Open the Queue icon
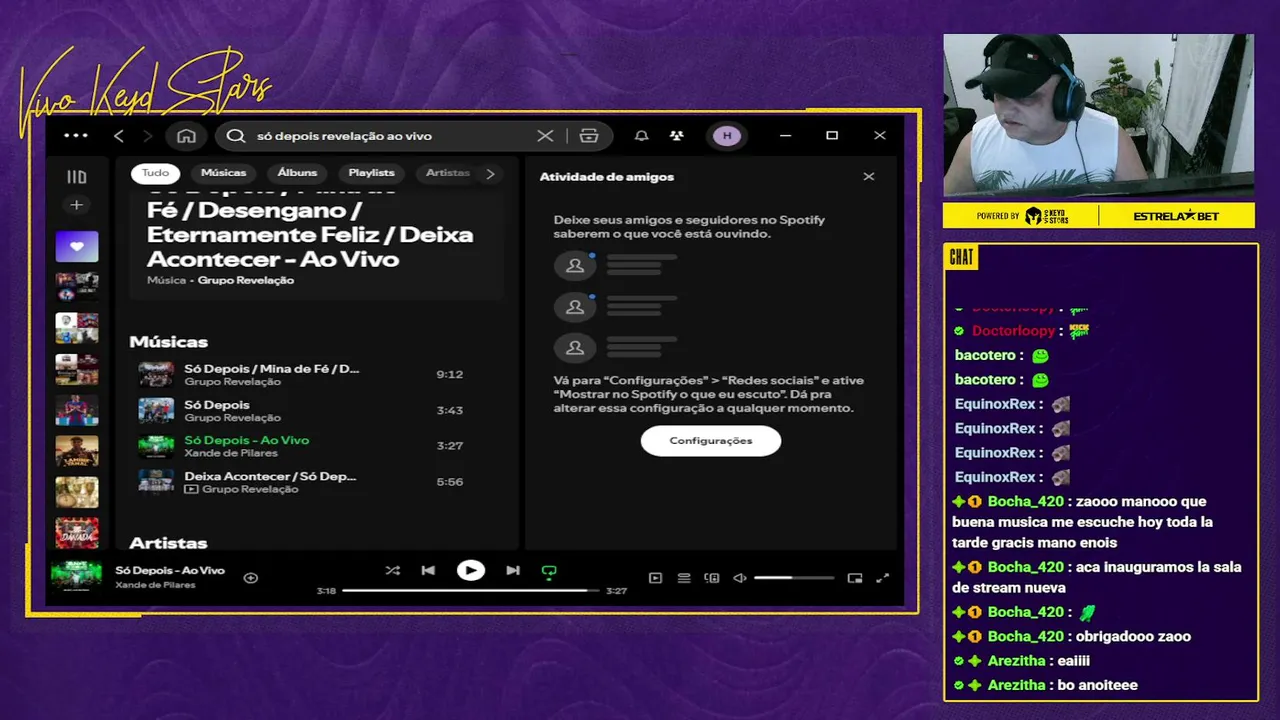1280x720 pixels. coord(684,577)
